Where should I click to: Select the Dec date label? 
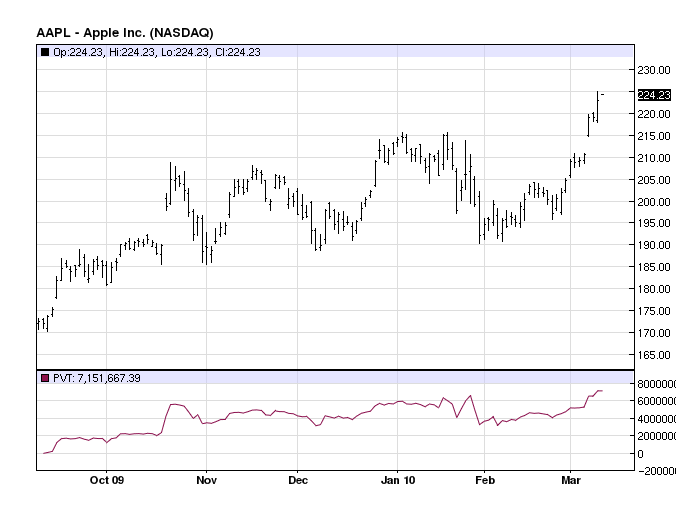(298, 480)
